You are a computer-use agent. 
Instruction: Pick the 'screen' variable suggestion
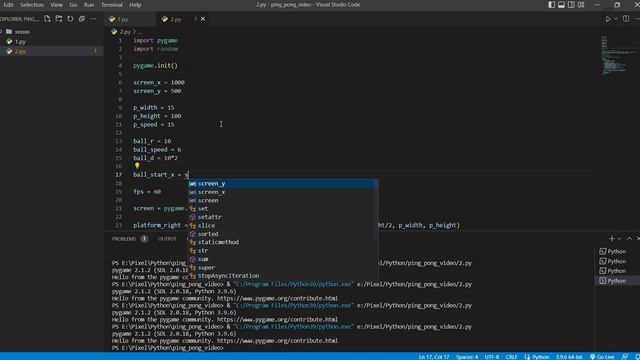click(x=282, y=200)
